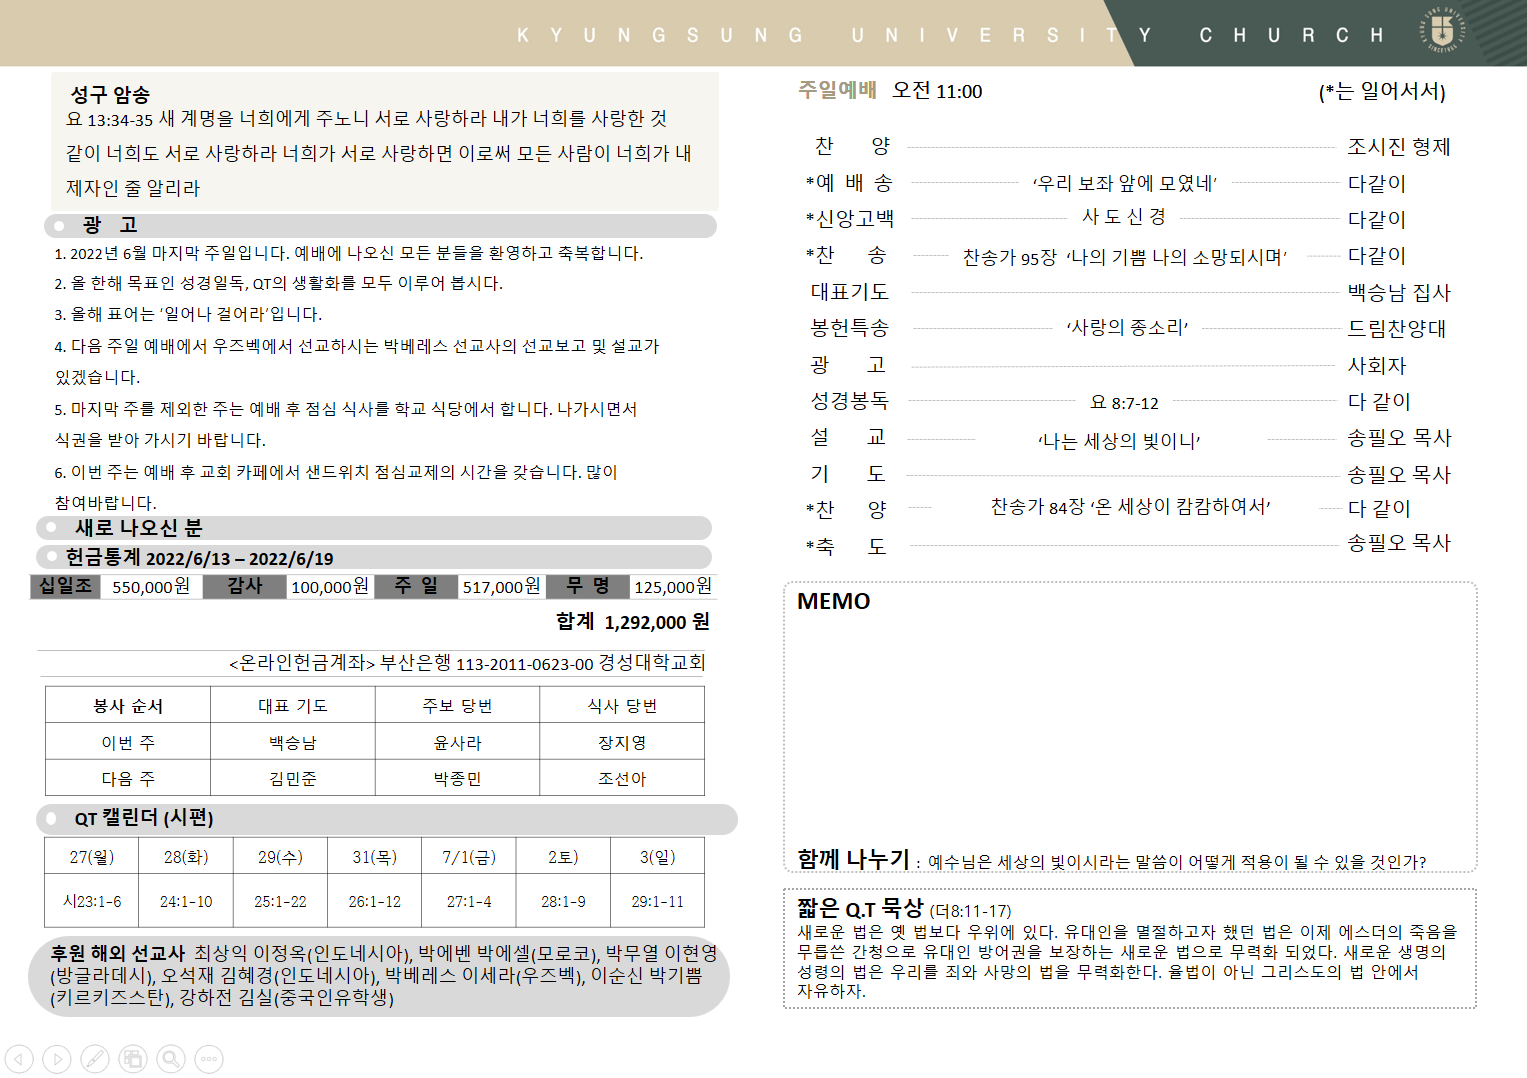Click the '후원 해외 선교사' label
The height and width of the screenshot is (1078, 1527).
coord(118,953)
